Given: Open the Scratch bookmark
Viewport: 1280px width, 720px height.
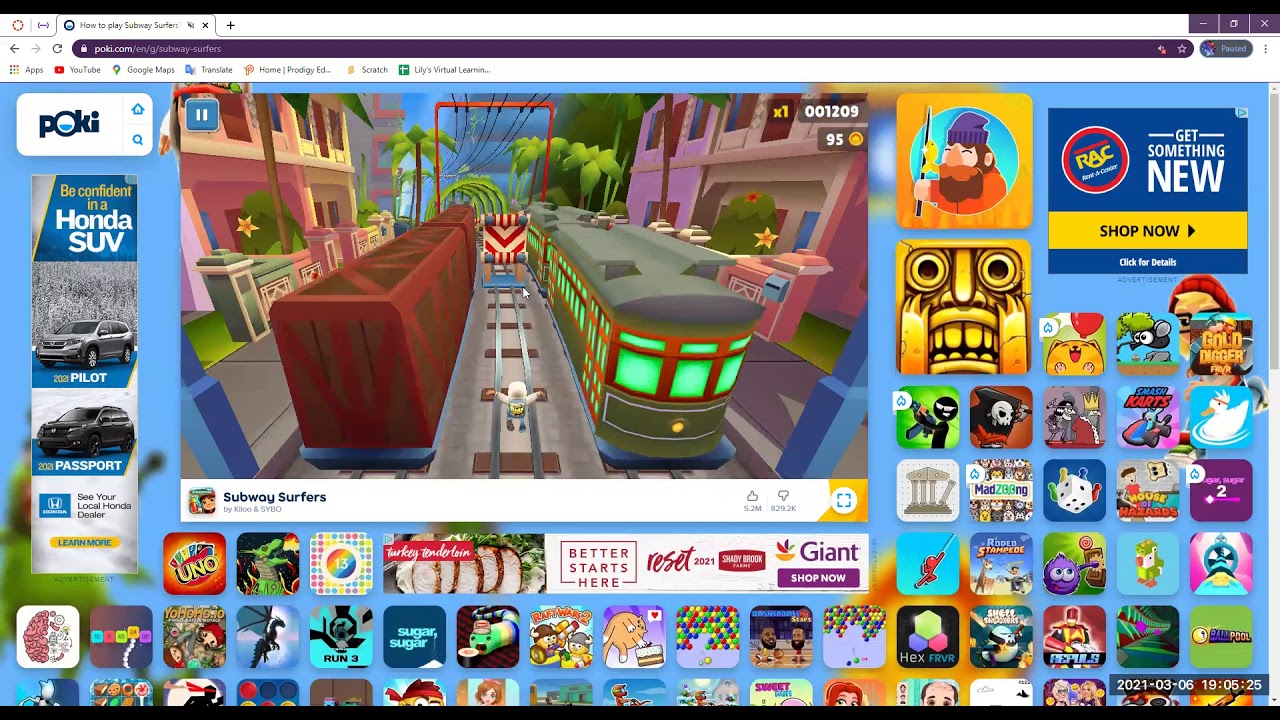Looking at the screenshot, I should pos(367,70).
